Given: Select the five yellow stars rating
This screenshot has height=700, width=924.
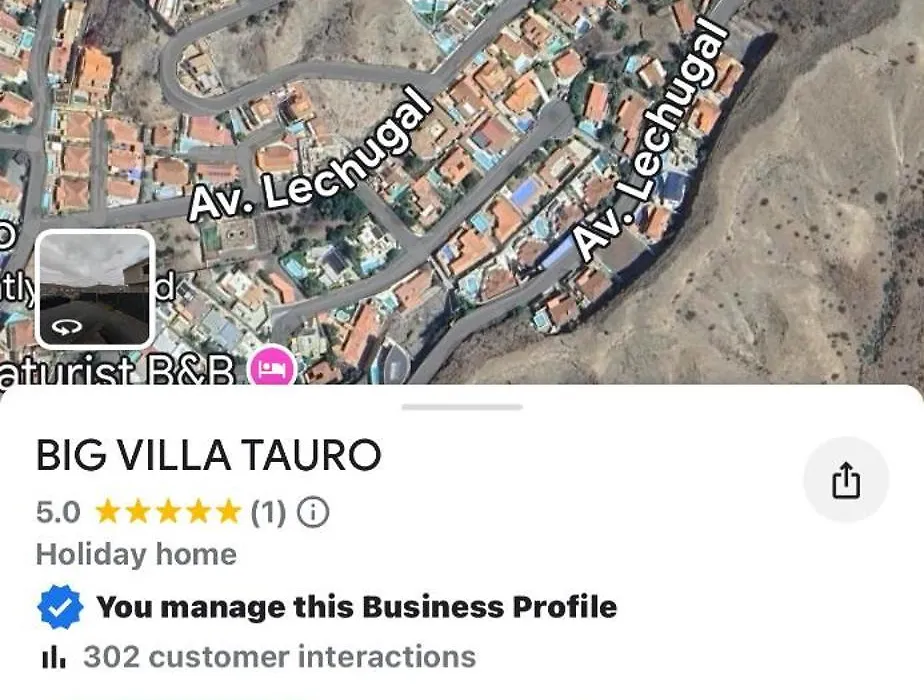Looking at the screenshot, I should pos(169,511).
